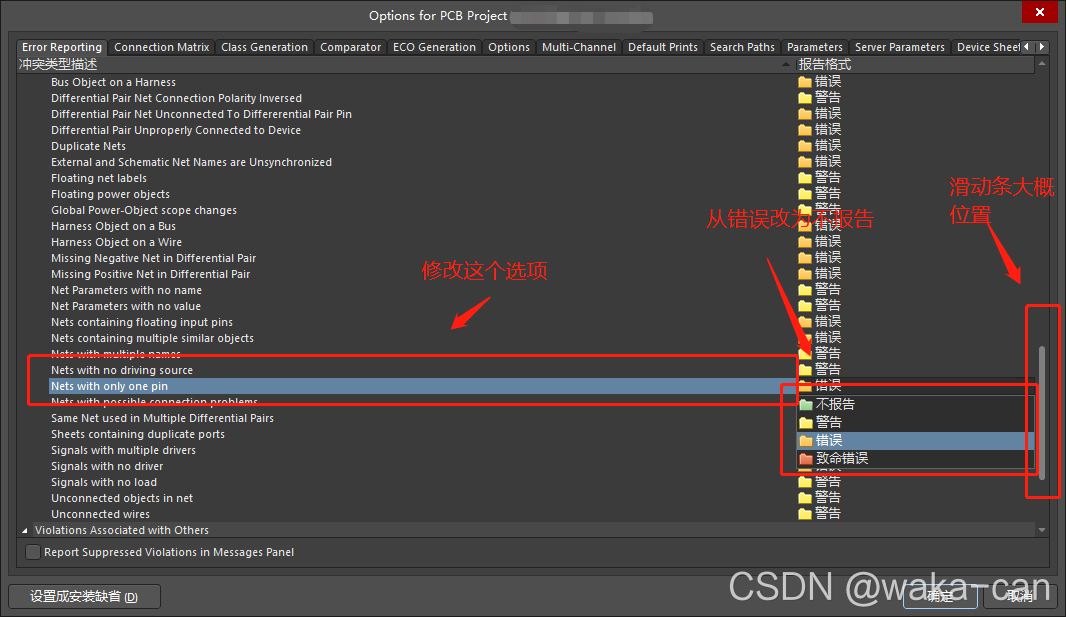Click report icon for Floating net labels

[x=805, y=178]
